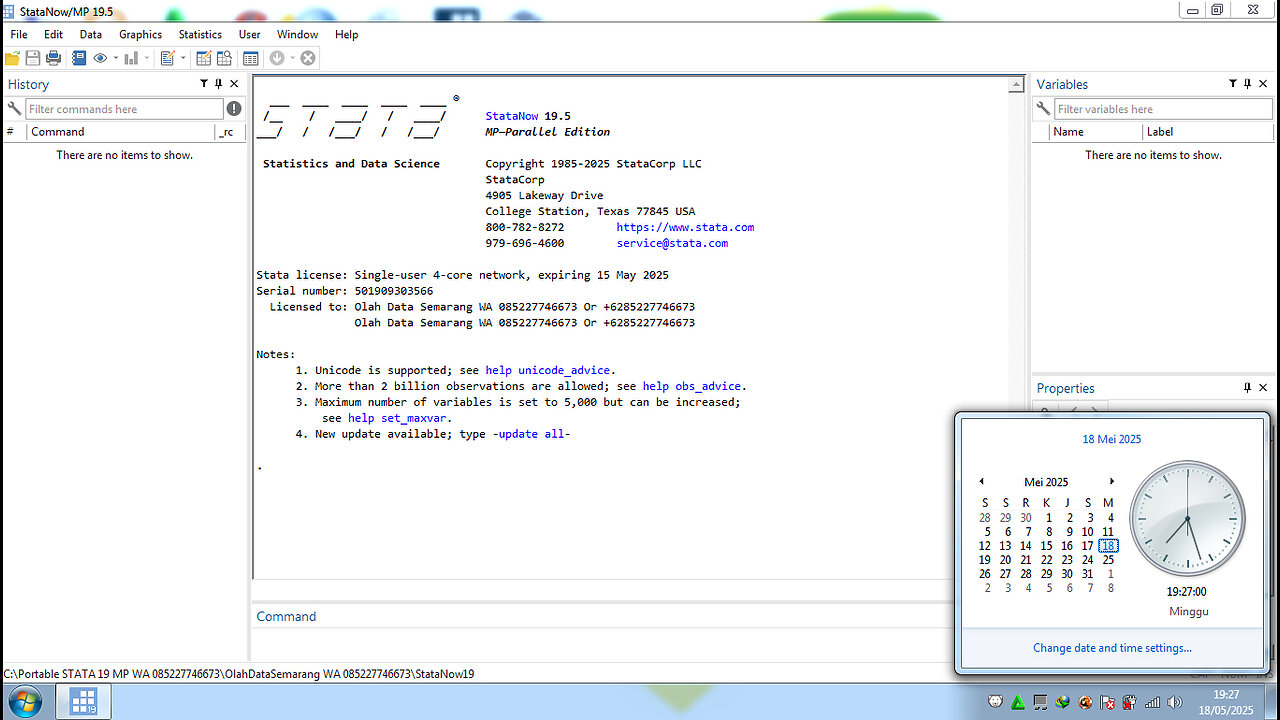The width and height of the screenshot is (1280, 720).
Task: Open the Statistics menu
Action: click(x=200, y=34)
